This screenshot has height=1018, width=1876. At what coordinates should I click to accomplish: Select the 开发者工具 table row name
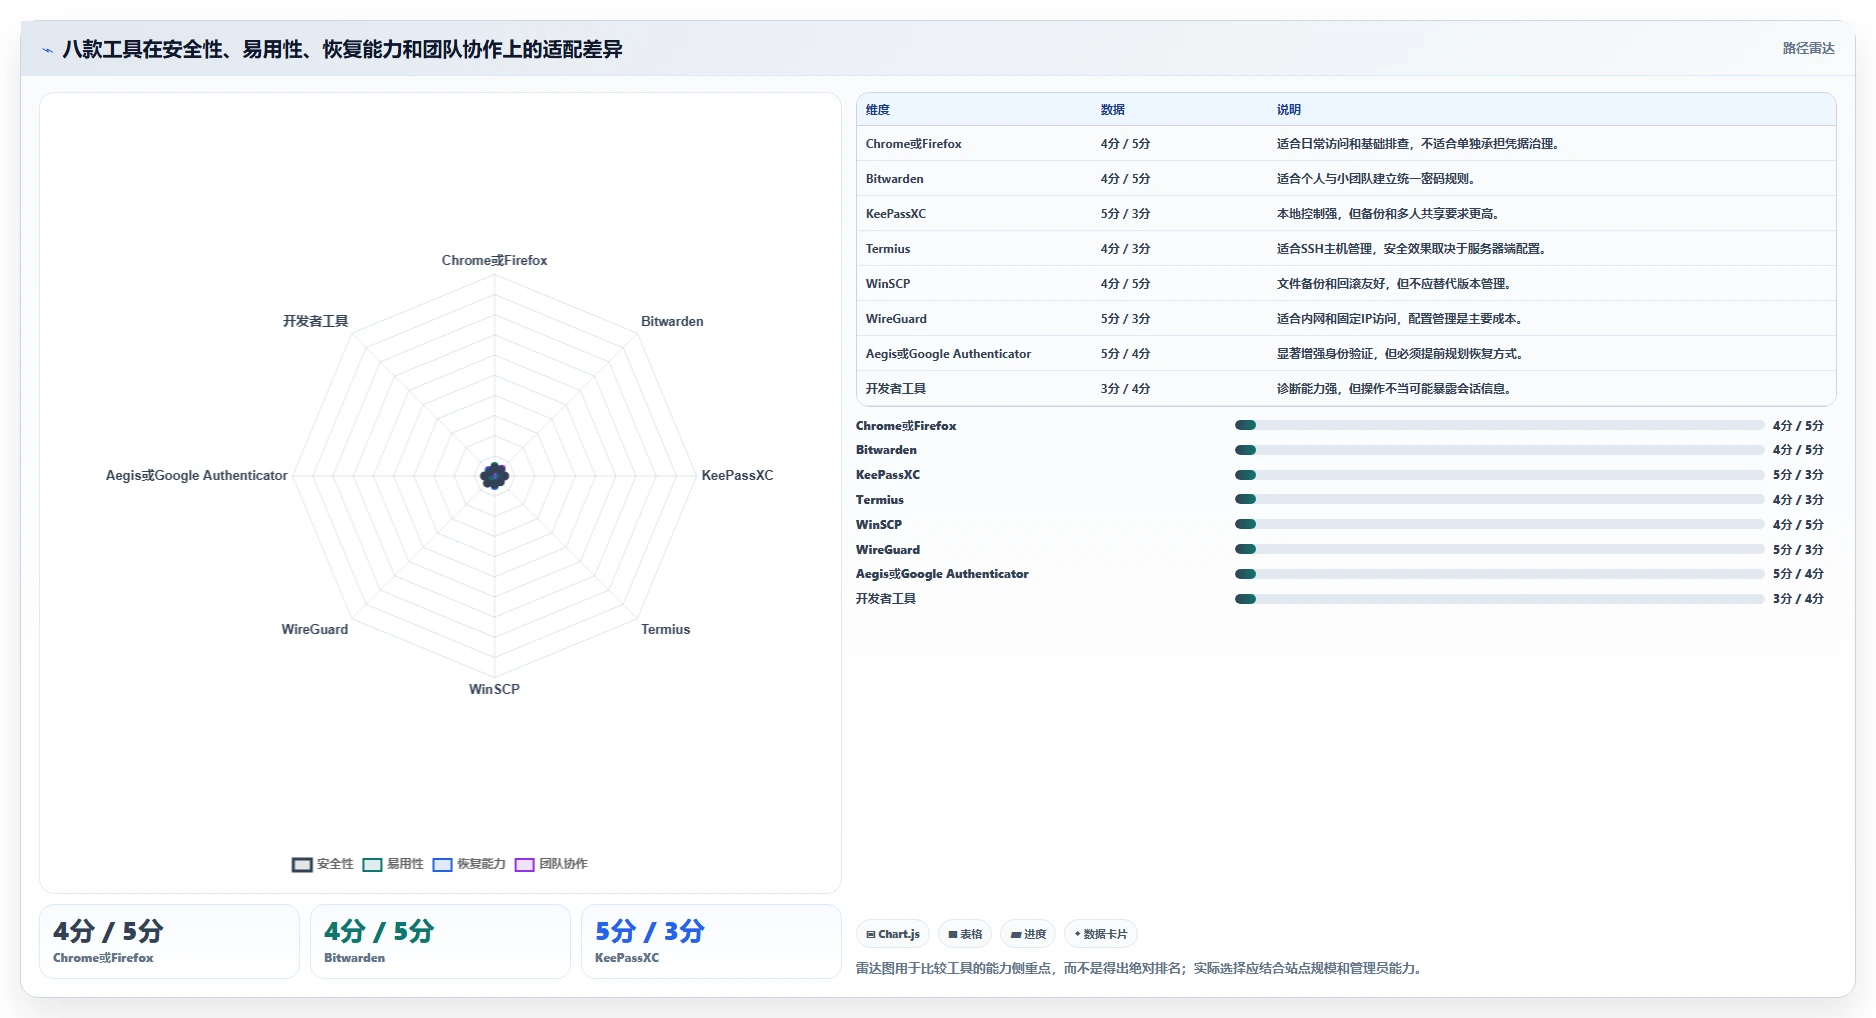coord(896,389)
